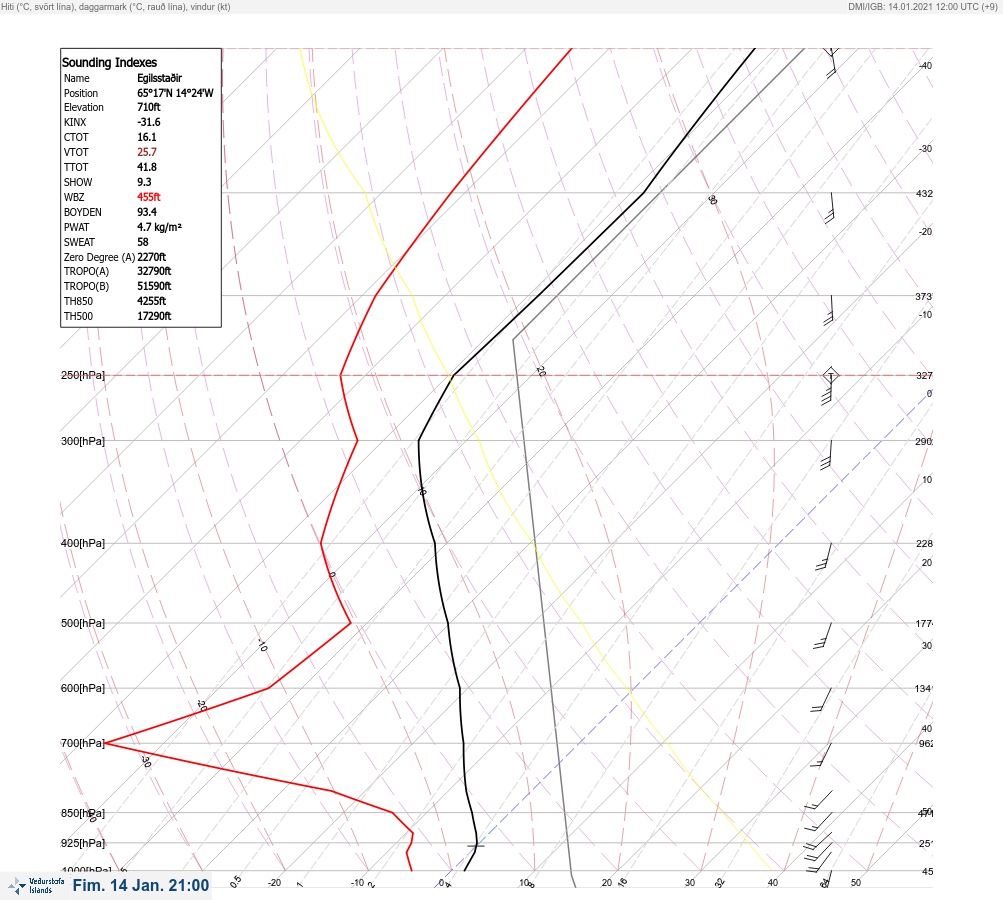Click the CTOT value '16.1'
The image size is (1003, 900).
[x=146, y=137]
